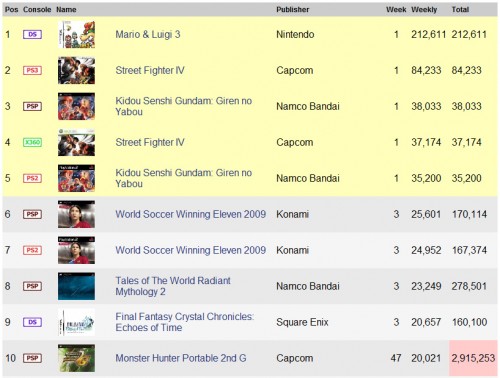Viewport: 500px width, 378px height.
Task: Click the PS2 badge for position 5 Gundam
Action: point(32,178)
